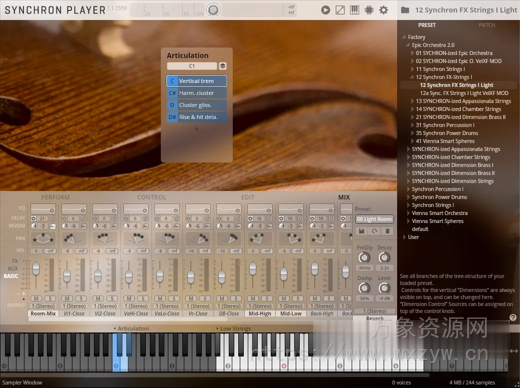Viewport: 520px width, 388px height.
Task: Click the Room-Mix volume fader
Action: pos(36,269)
